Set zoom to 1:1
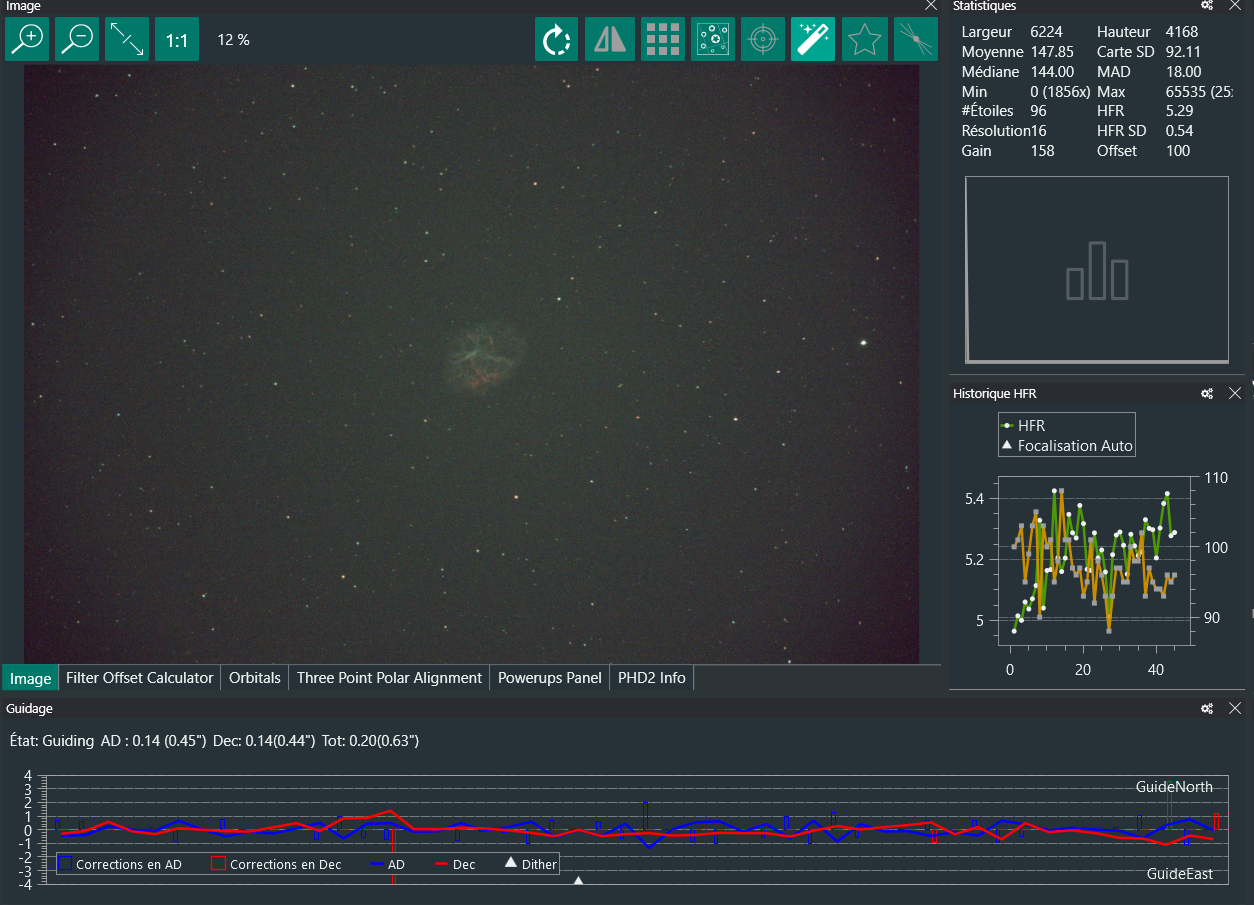This screenshot has width=1254, height=905. click(x=177, y=40)
